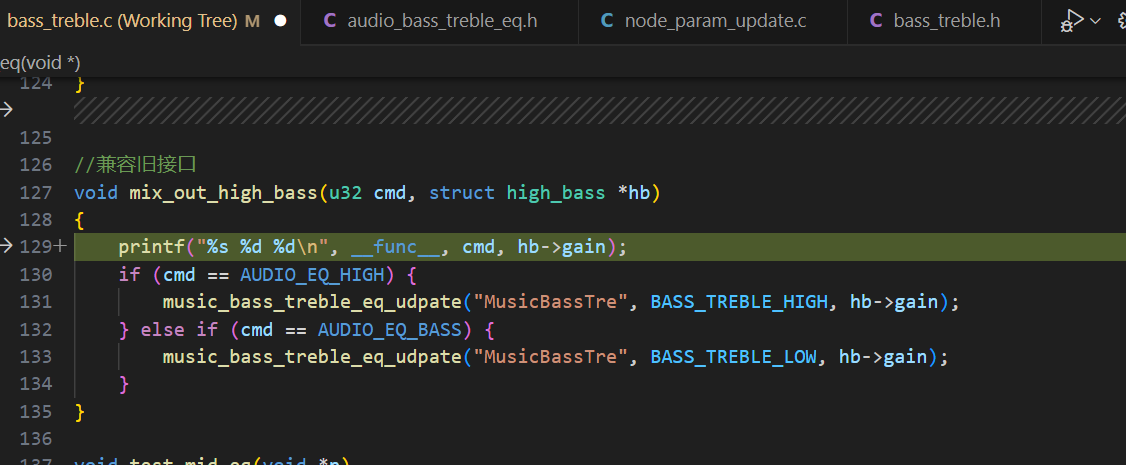Image resolution: width=1126 pixels, height=465 pixels.
Task: Click the "MusicBassTre" string on line 131
Action: [551, 301]
